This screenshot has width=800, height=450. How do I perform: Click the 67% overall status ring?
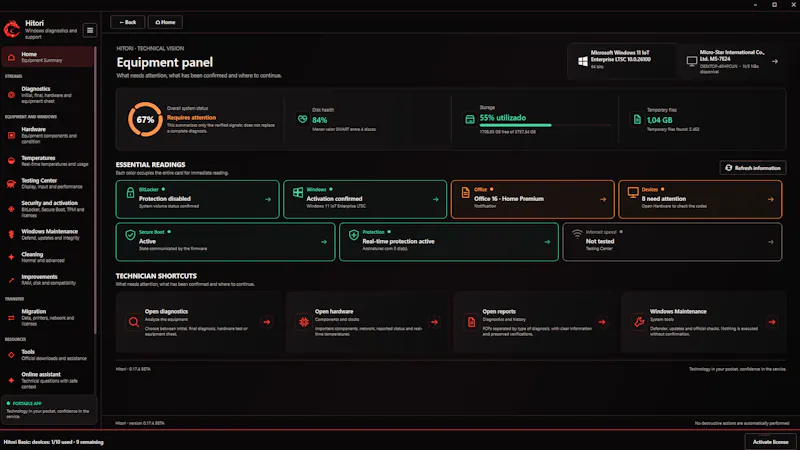click(145, 119)
